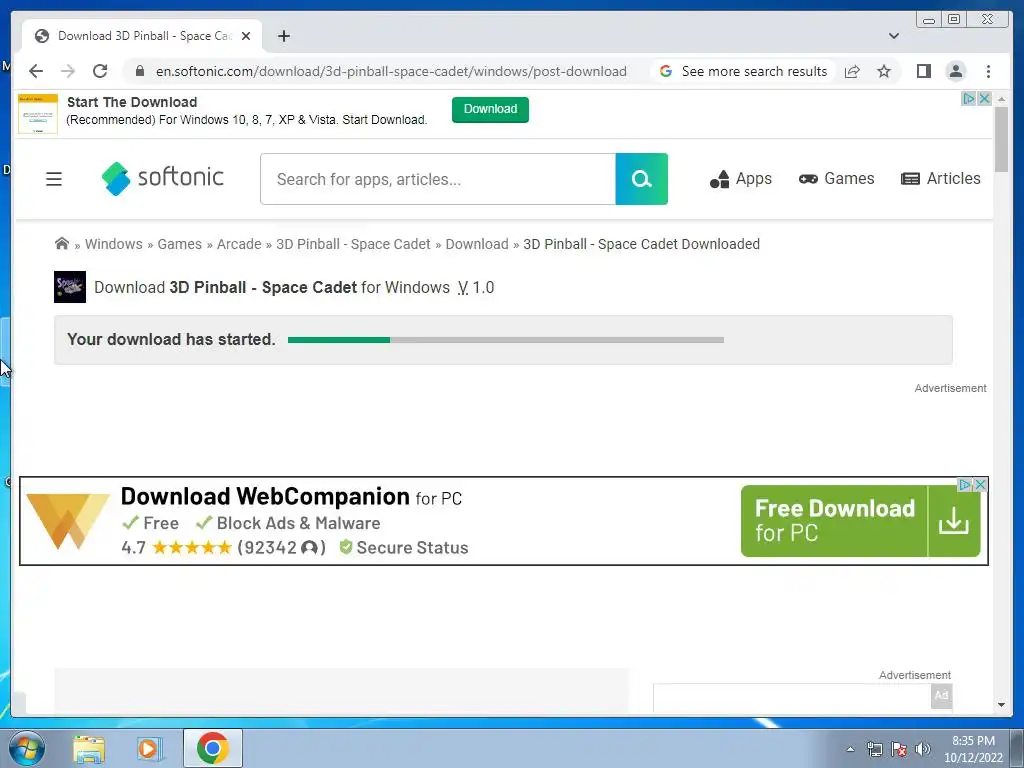The height and width of the screenshot is (768, 1024).
Task: Toggle Chrome side panel
Action: tap(923, 71)
